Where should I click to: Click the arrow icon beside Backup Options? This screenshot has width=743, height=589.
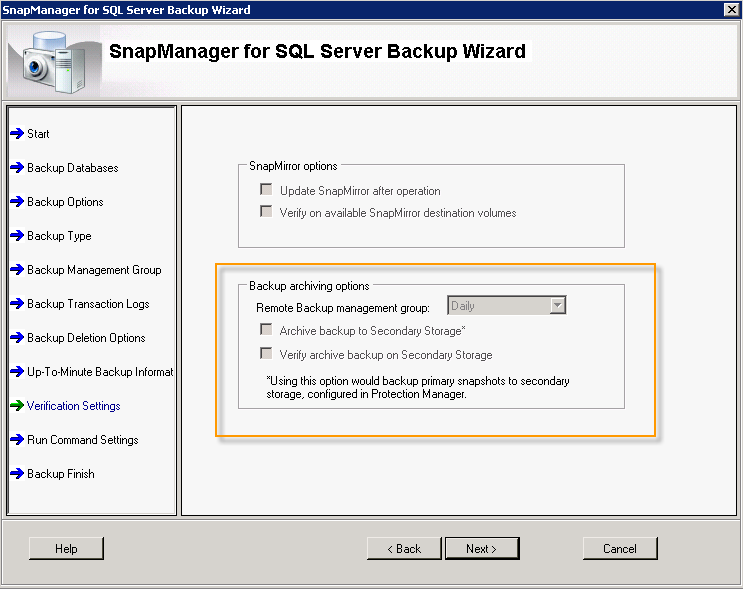pyautogui.click(x=17, y=202)
